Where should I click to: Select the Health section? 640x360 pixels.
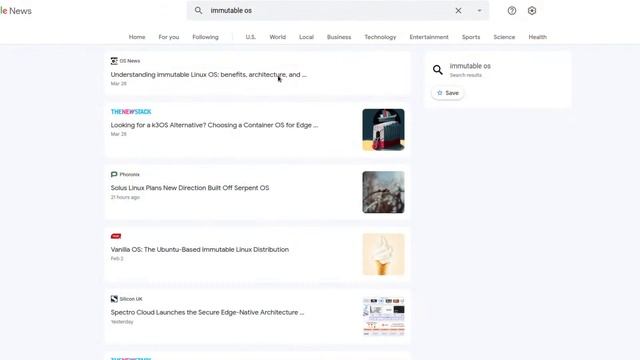pyautogui.click(x=538, y=37)
